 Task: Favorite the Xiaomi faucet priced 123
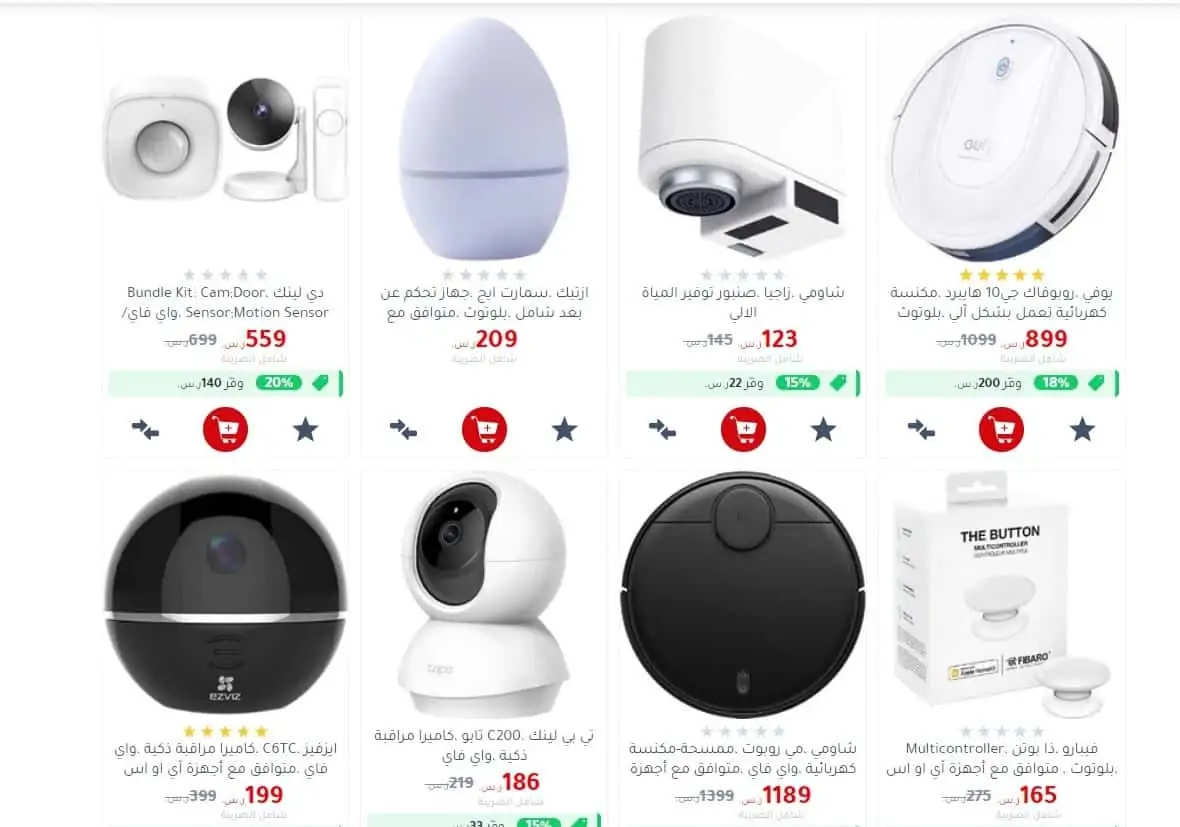(x=823, y=430)
